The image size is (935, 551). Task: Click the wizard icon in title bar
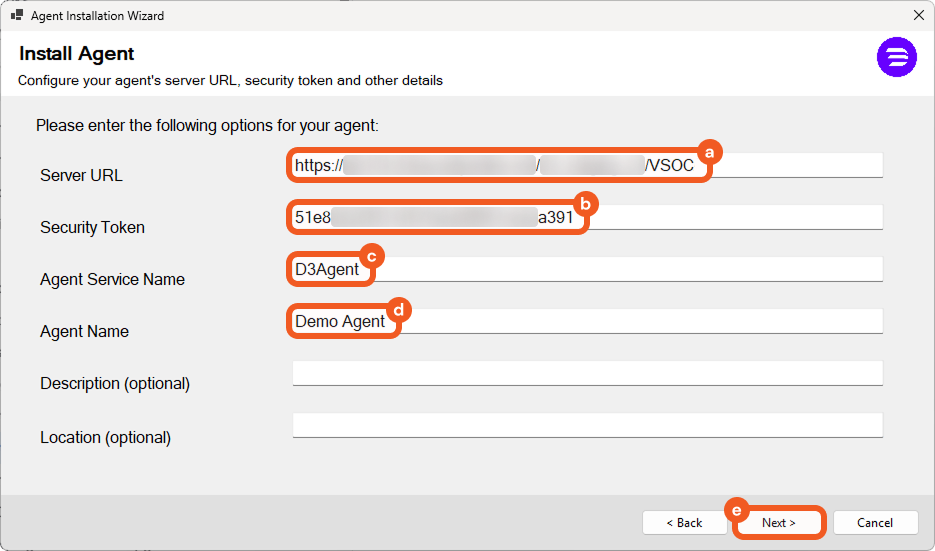[x=17, y=16]
